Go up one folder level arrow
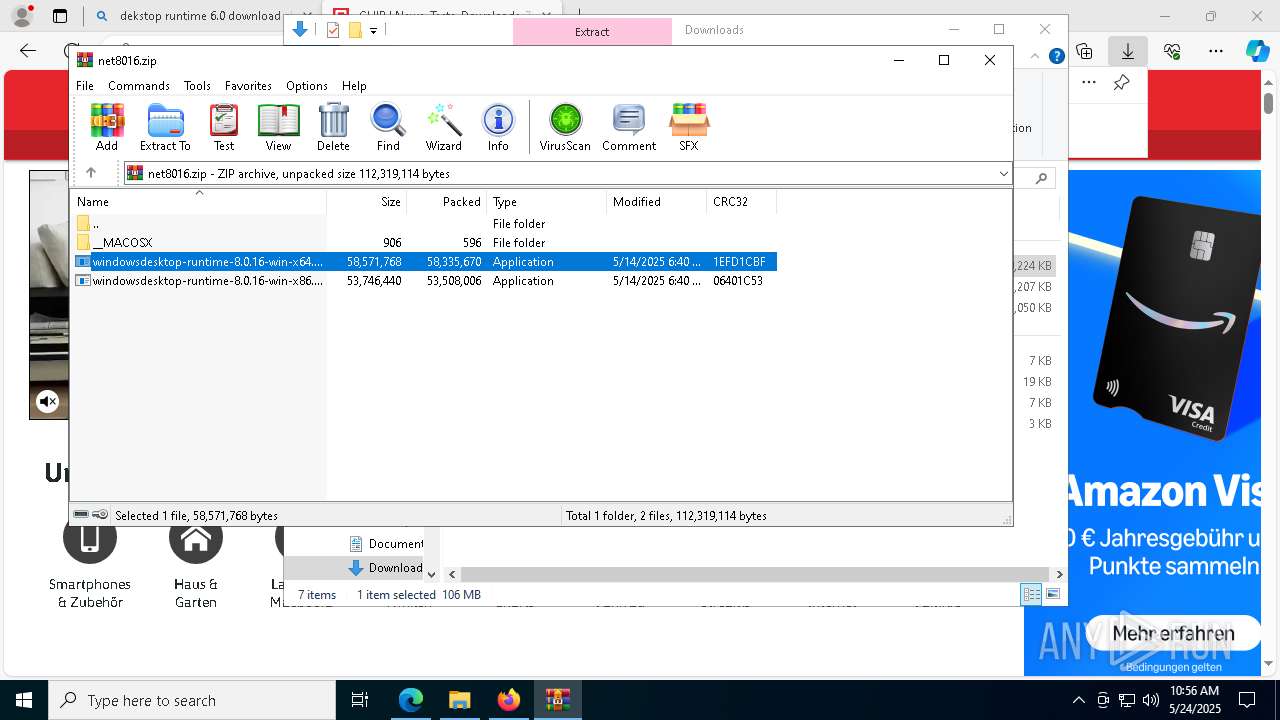This screenshot has height=720, width=1280. 91,173
